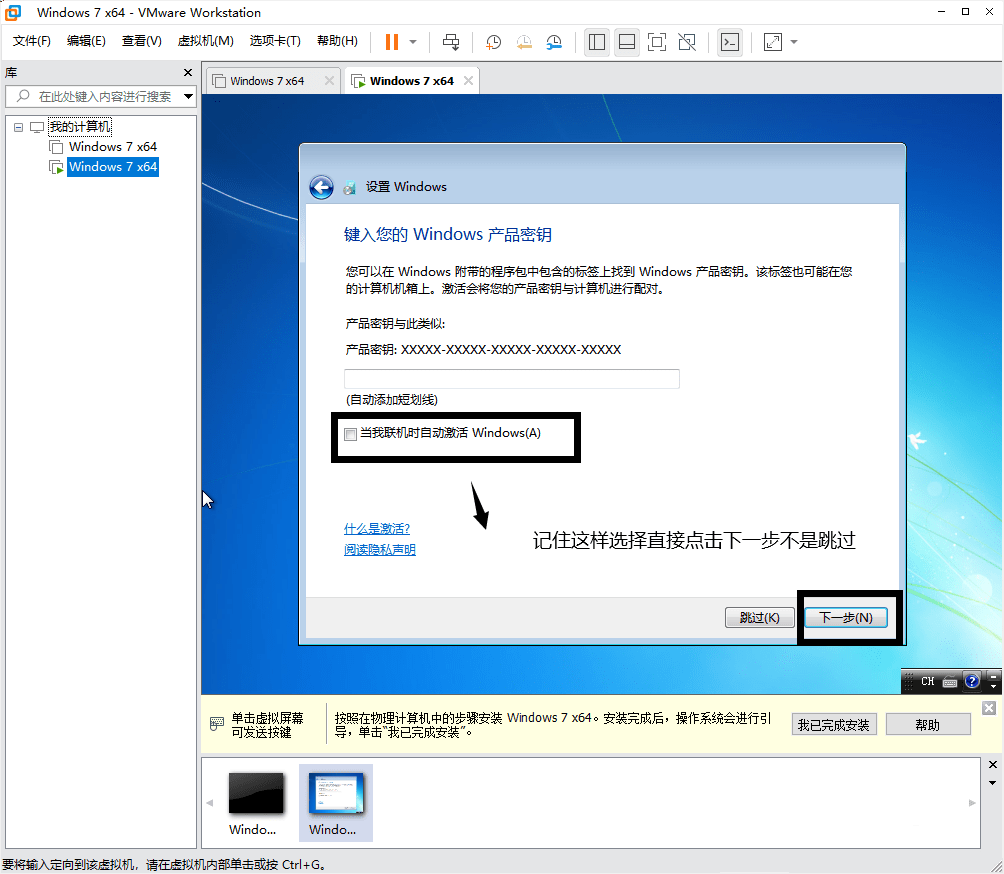Open the 帮助(H) menu
The height and width of the screenshot is (874, 1004).
click(x=337, y=41)
